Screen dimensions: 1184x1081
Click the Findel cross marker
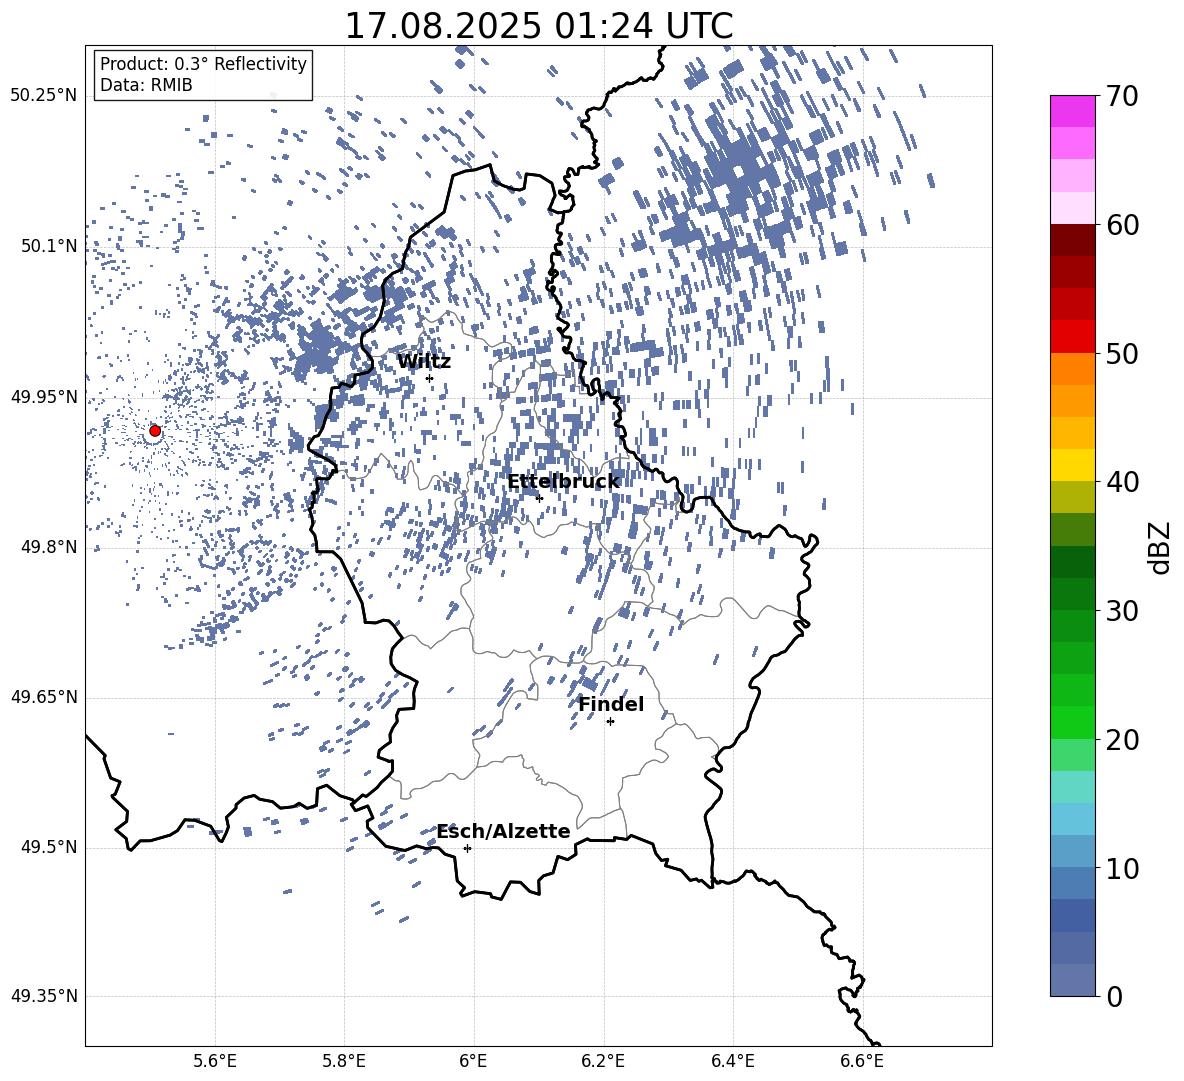click(x=610, y=722)
